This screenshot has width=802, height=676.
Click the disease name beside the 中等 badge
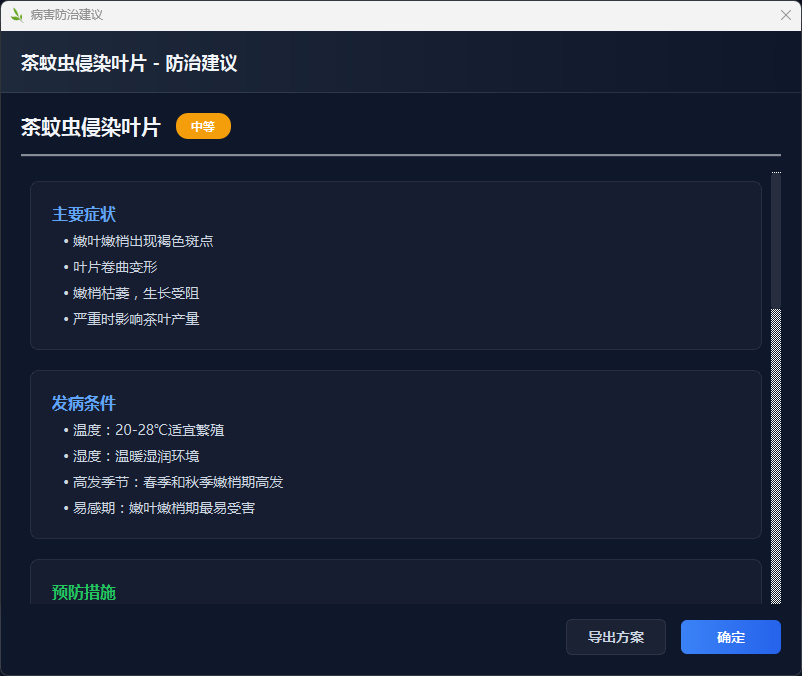tap(90, 127)
